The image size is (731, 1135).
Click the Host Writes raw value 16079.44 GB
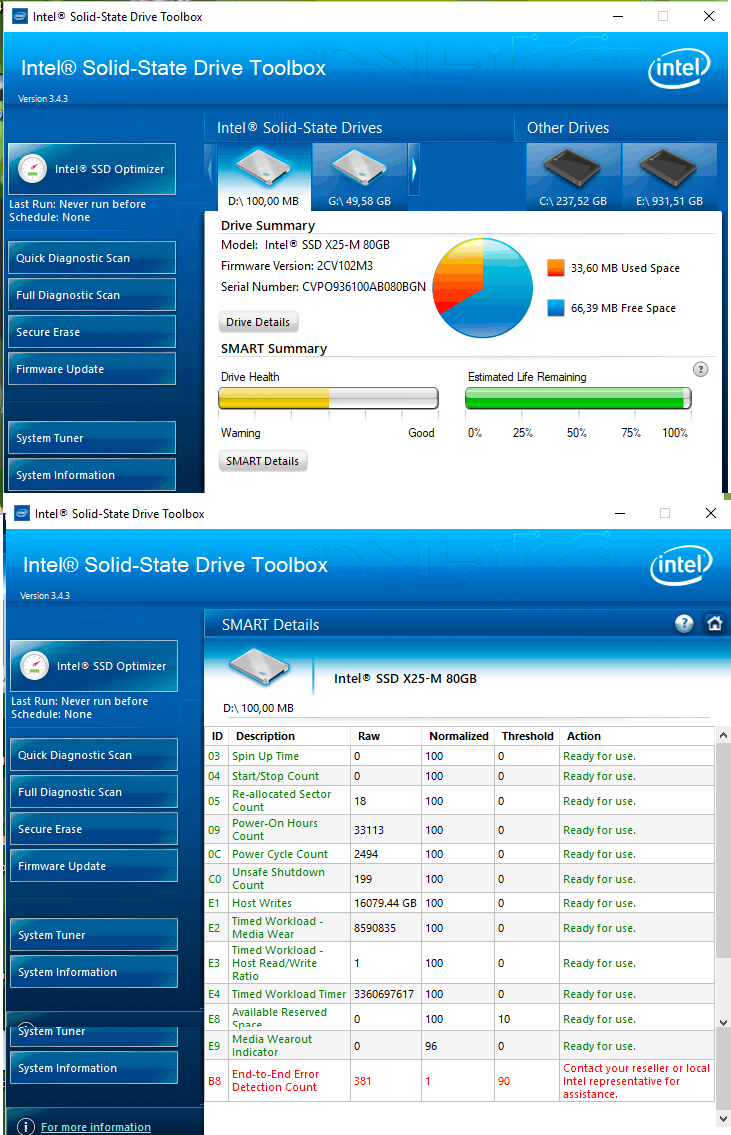385,903
